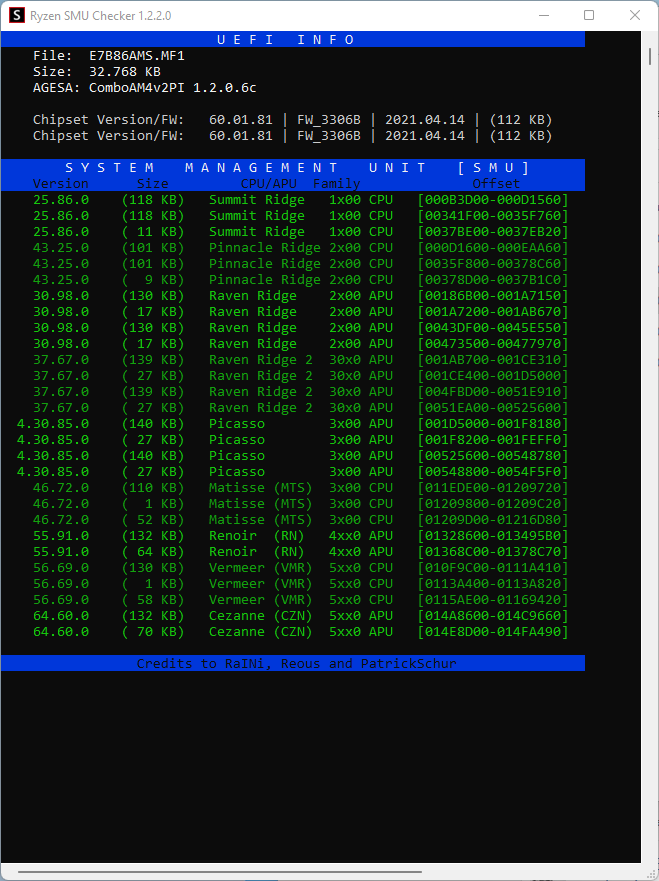Click offset [010F9C00-0111A410]
Screen dimensions: 659x881
point(493,568)
